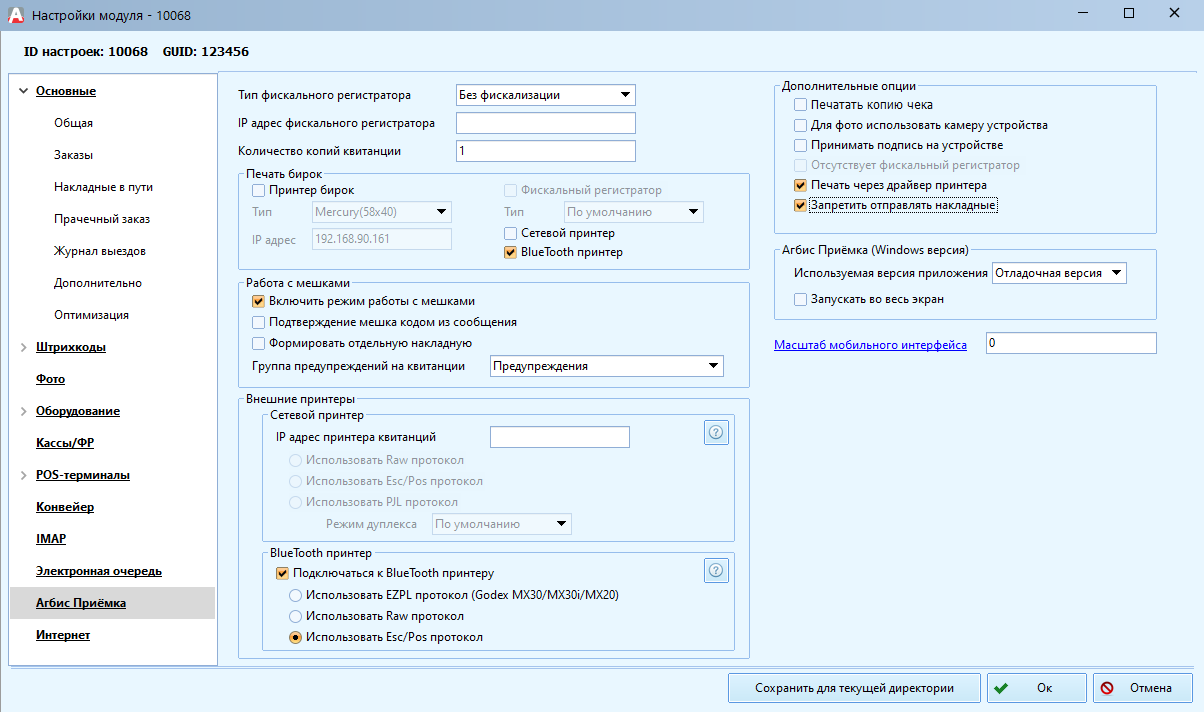Expand the Штрихкоды tree section
This screenshot has width=1204, height=712.
(23, 348)
